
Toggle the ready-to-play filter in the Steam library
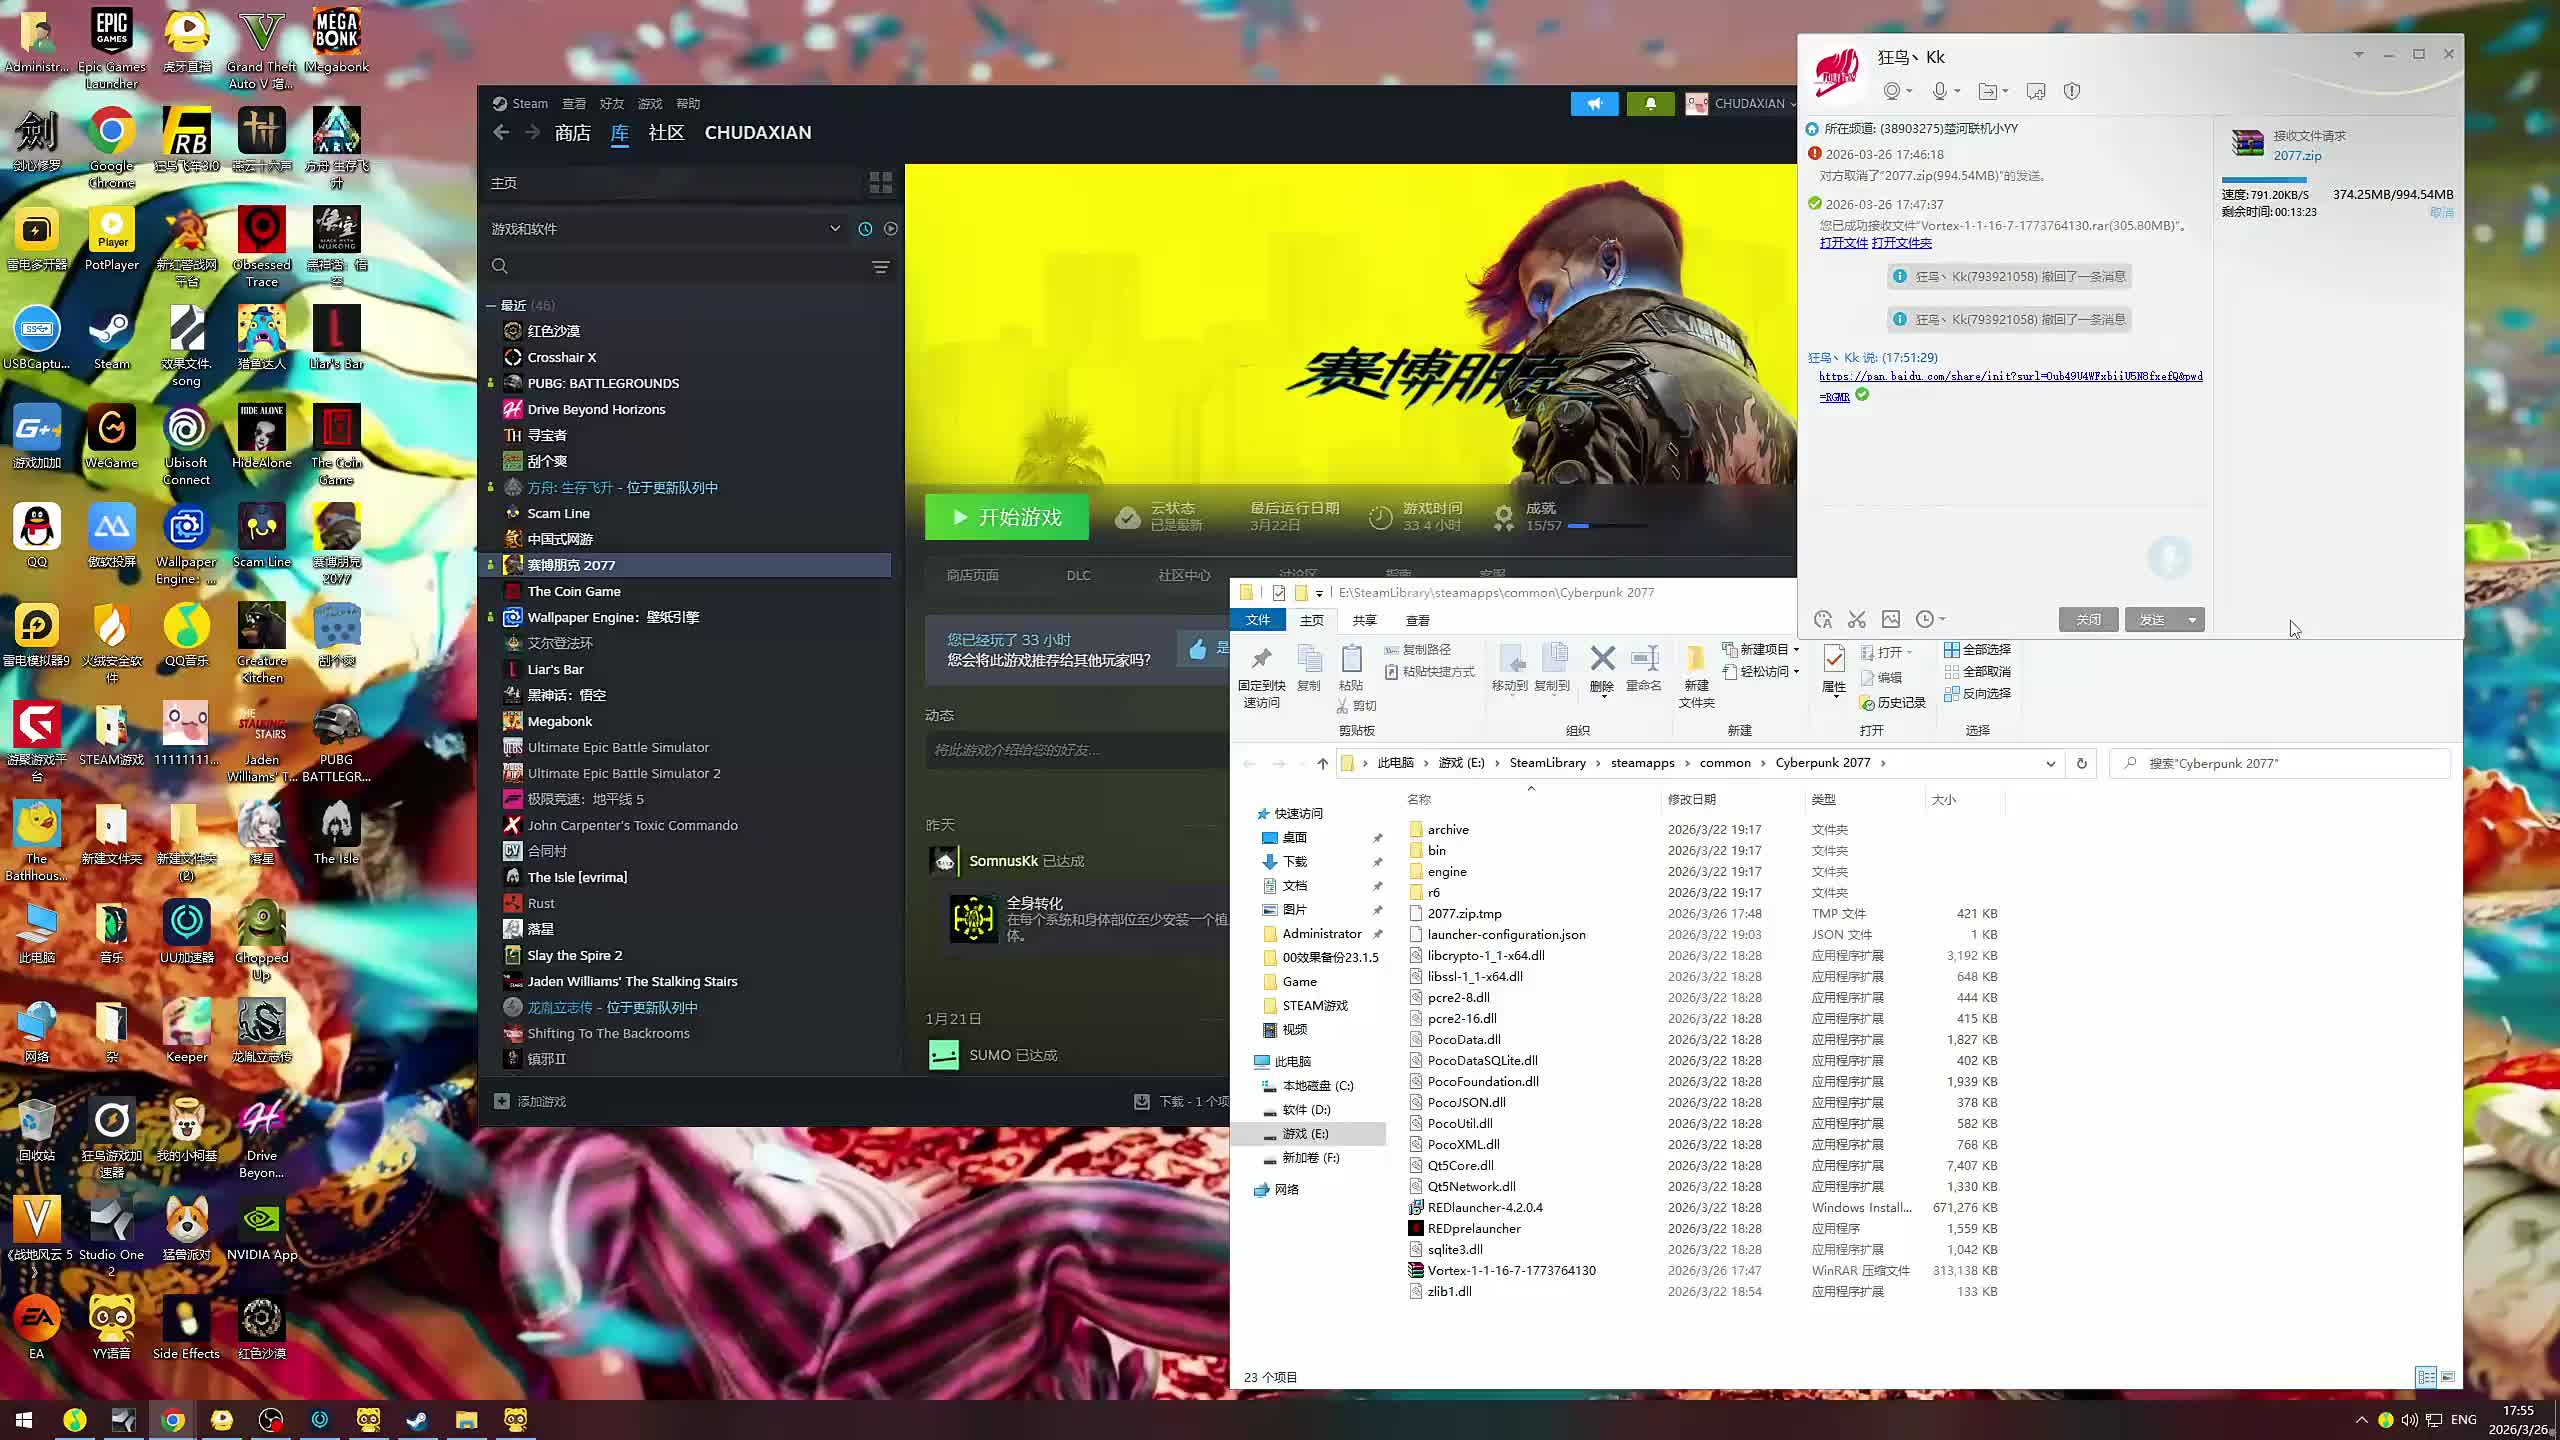coord(890,229)
